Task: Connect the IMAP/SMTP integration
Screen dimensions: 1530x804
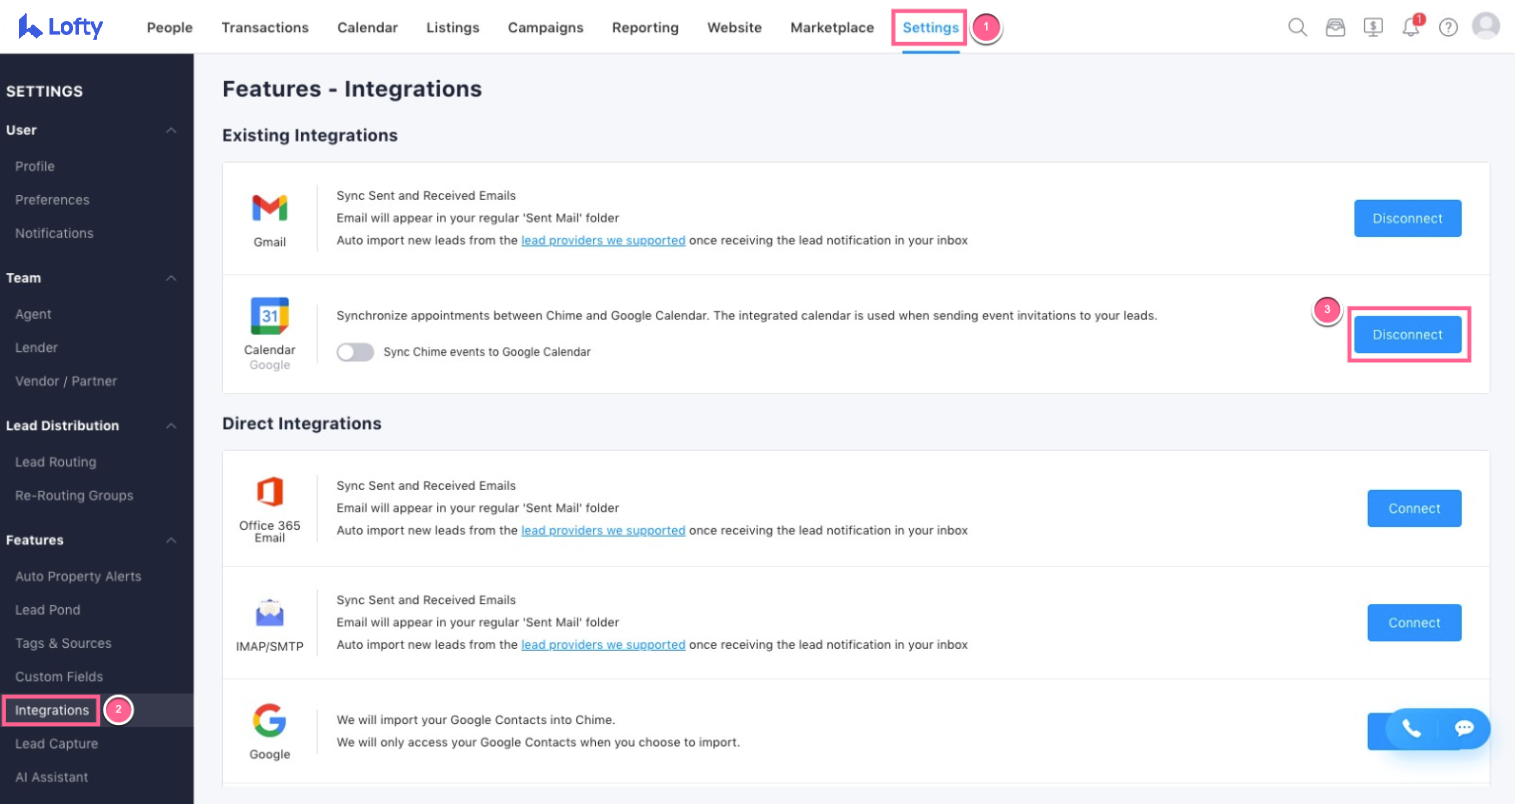Action: point(1414,622)
